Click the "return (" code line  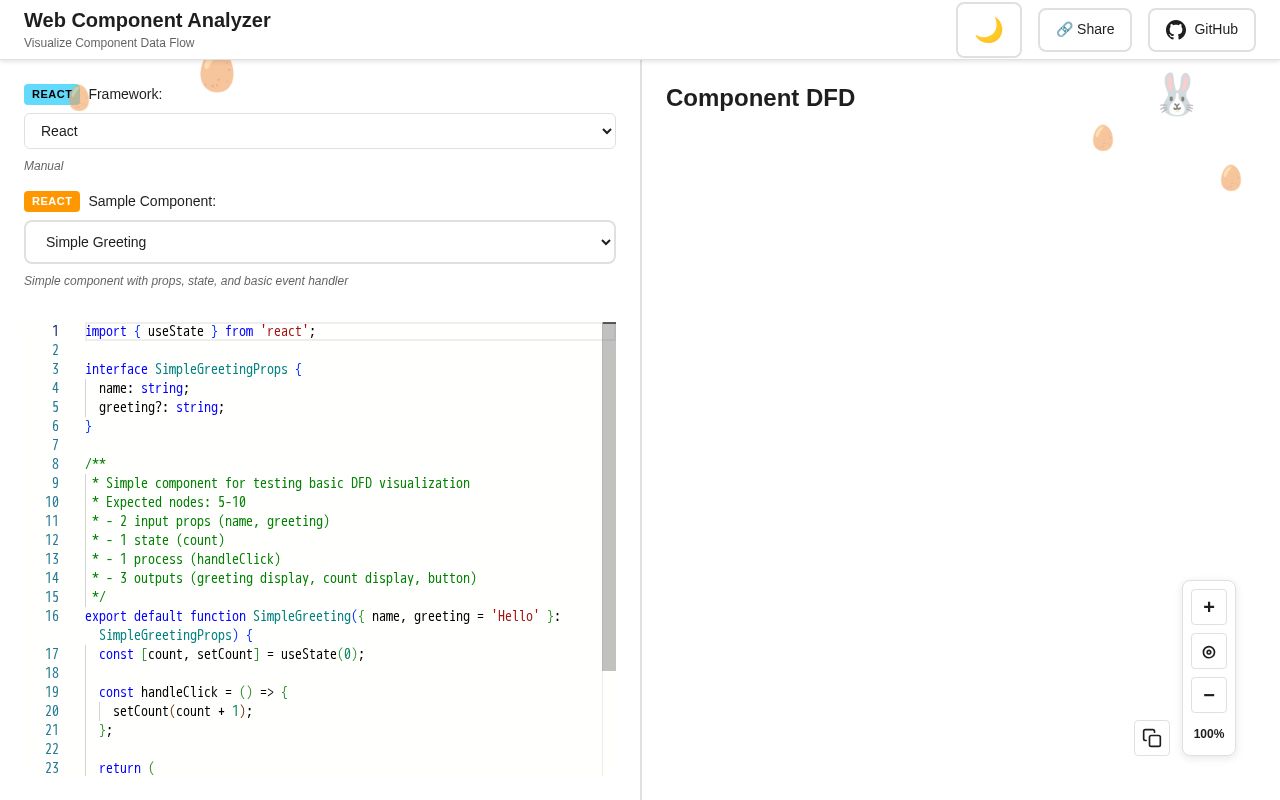(x=127, y=768)
